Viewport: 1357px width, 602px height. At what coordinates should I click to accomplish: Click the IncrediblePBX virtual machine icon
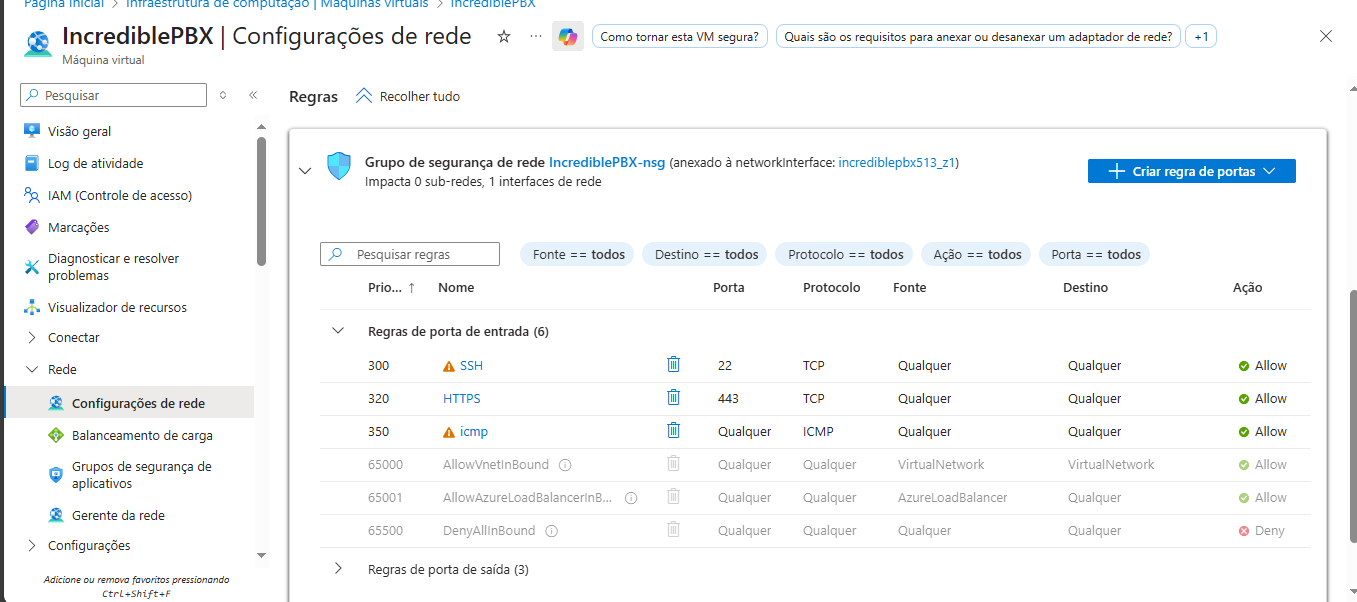coord(38,44)
